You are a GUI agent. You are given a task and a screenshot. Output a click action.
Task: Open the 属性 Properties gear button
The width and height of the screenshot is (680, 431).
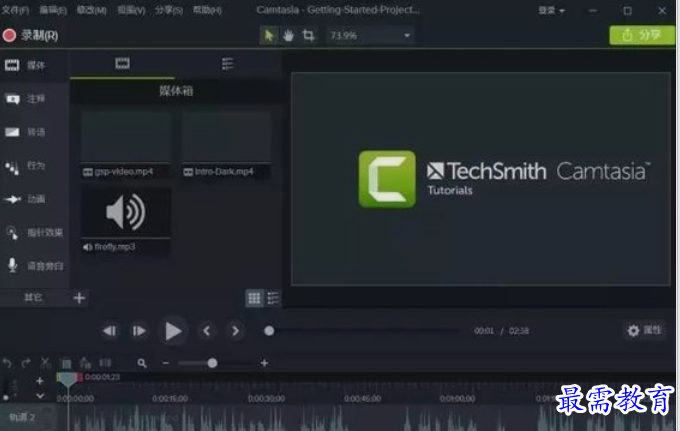click(644, 330)
